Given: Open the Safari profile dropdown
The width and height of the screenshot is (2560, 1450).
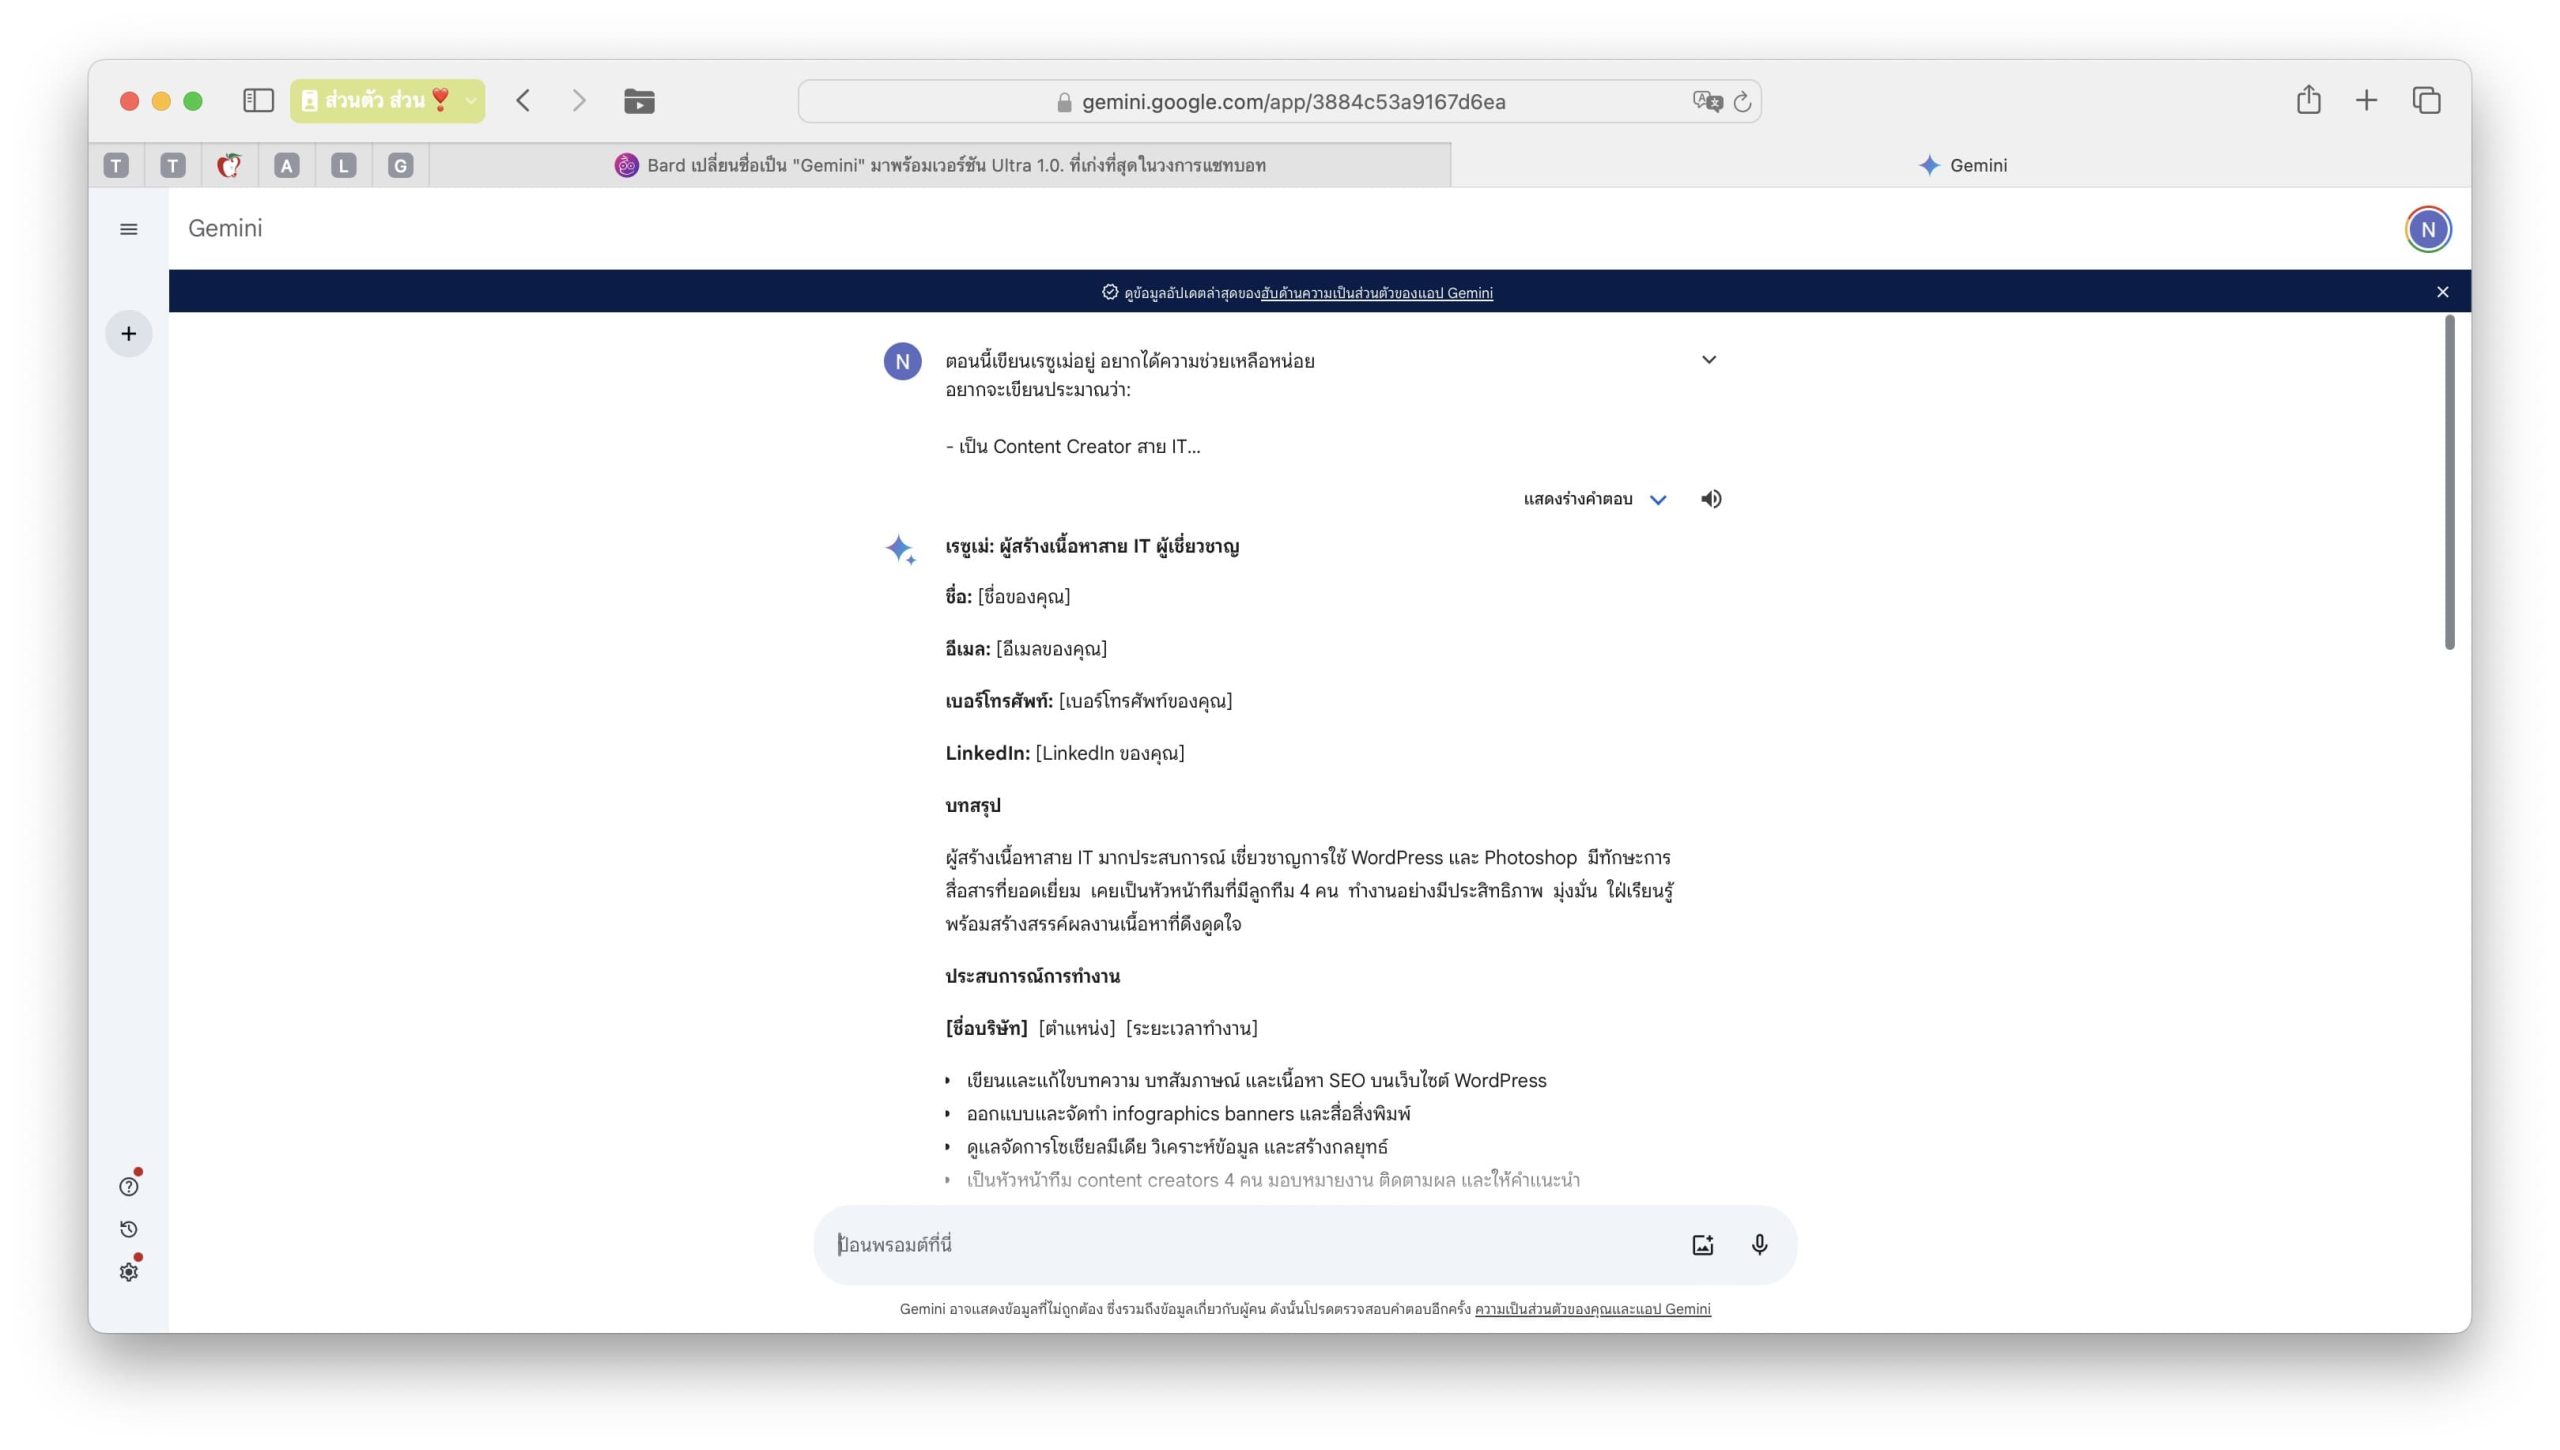Looking at the screenshot, I should (x=387, y=100).
